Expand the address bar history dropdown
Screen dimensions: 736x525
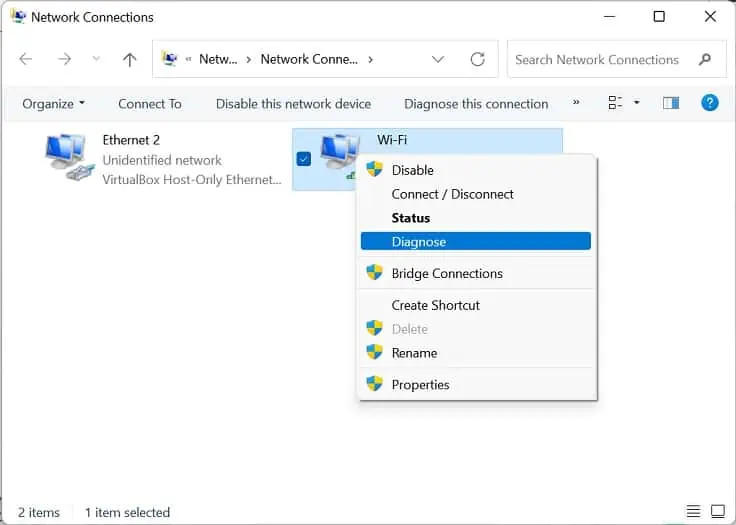tap(437, 59)
